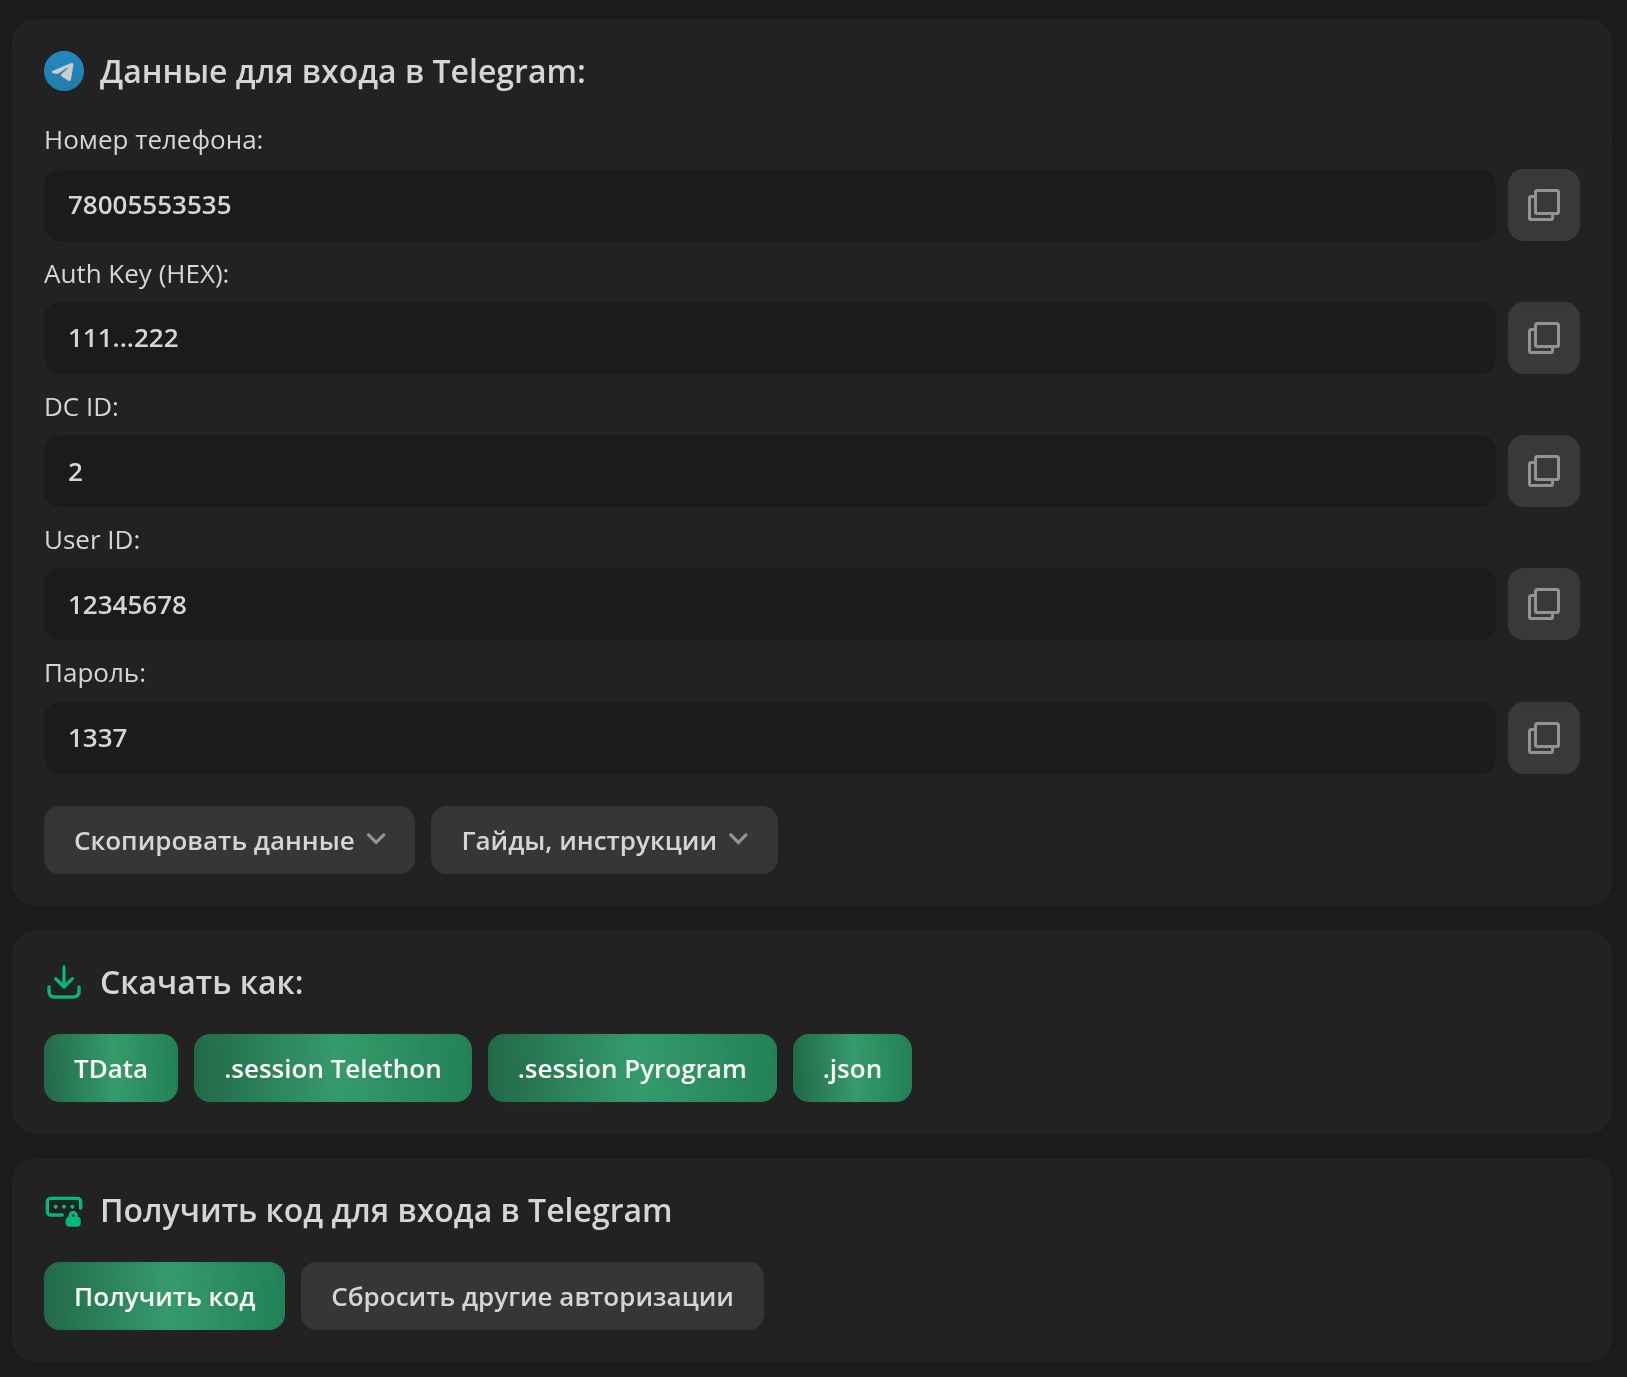Copy the DC ID value

[x=1543, y=471]
